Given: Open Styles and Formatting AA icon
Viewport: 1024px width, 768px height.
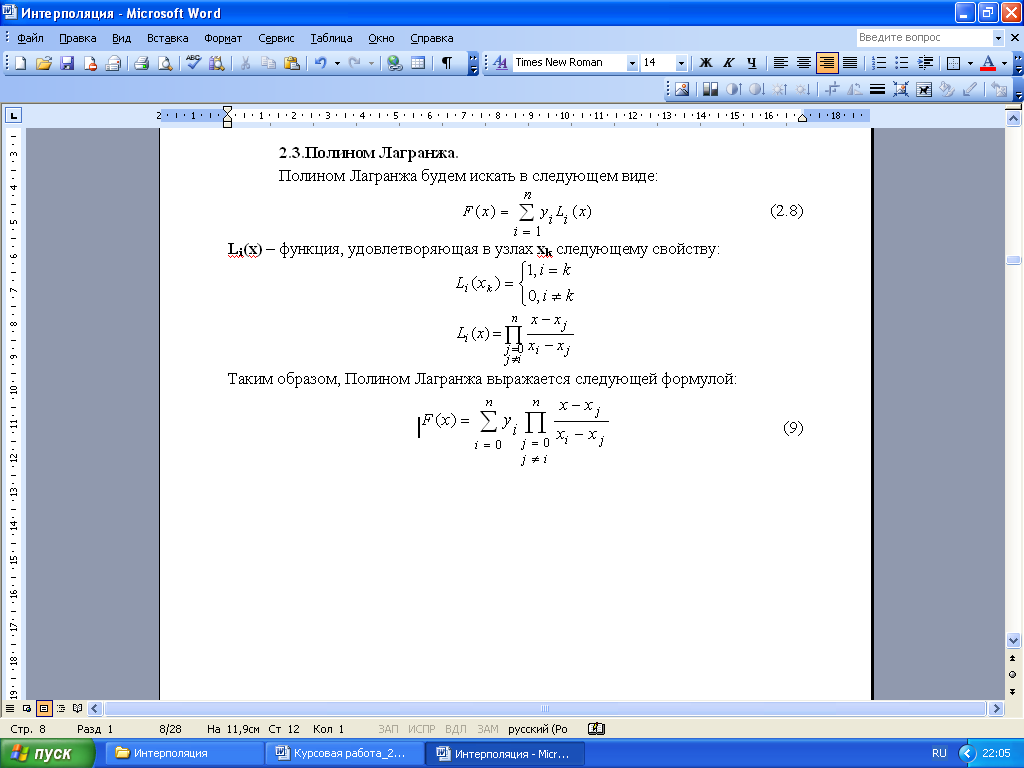Looking at the screenshot, I should pyautogui.click(x=500, y=63).
